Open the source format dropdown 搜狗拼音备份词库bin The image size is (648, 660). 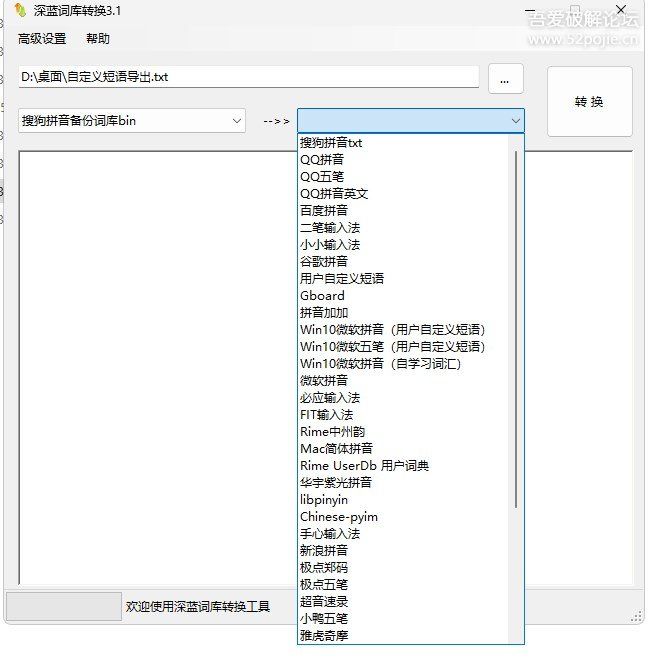tap(132, 121)
